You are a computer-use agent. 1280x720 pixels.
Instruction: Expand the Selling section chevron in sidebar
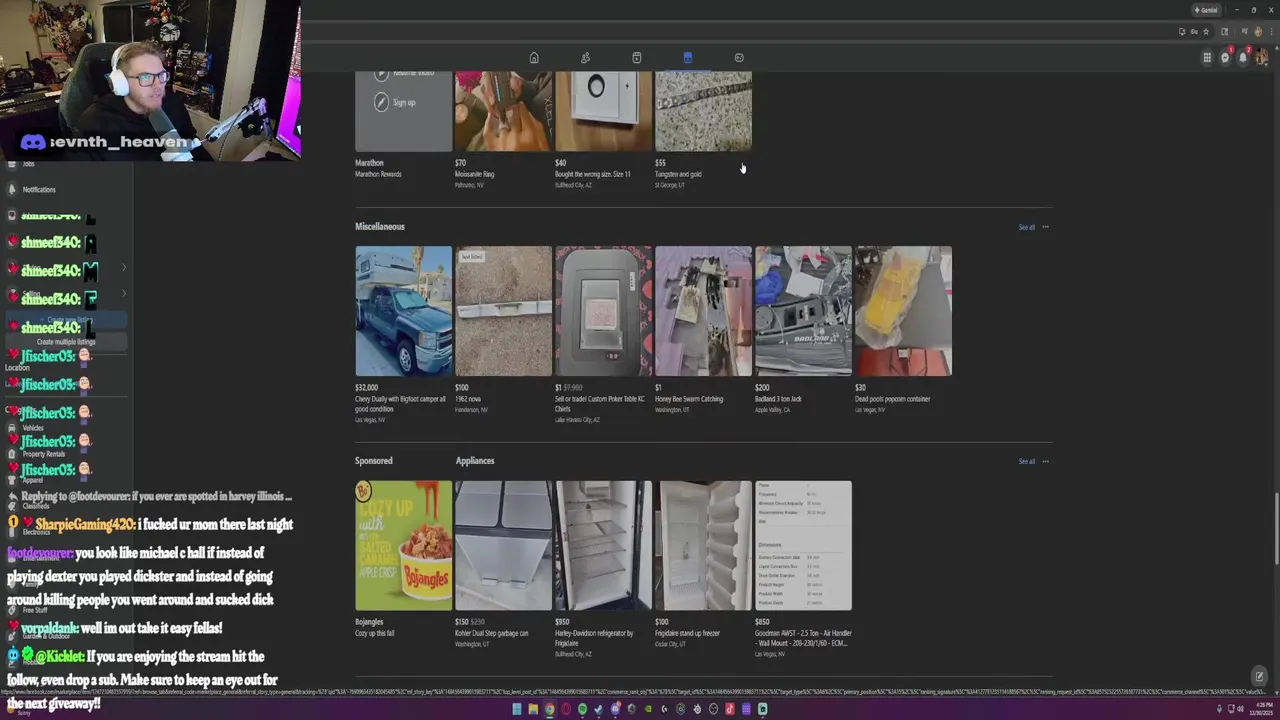tap(124, 294)
